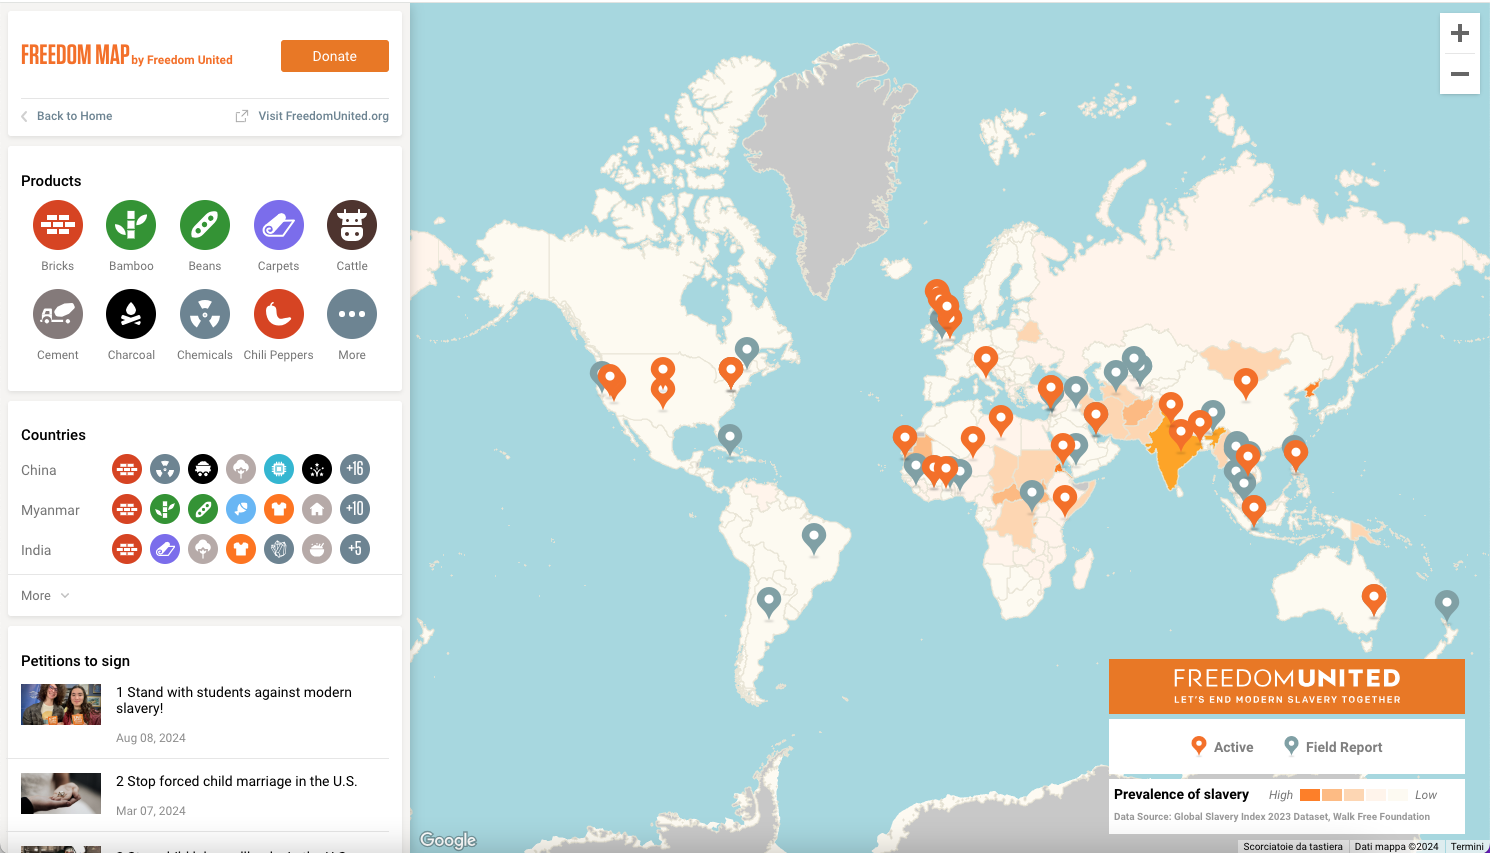Expand More countries list

45,596
